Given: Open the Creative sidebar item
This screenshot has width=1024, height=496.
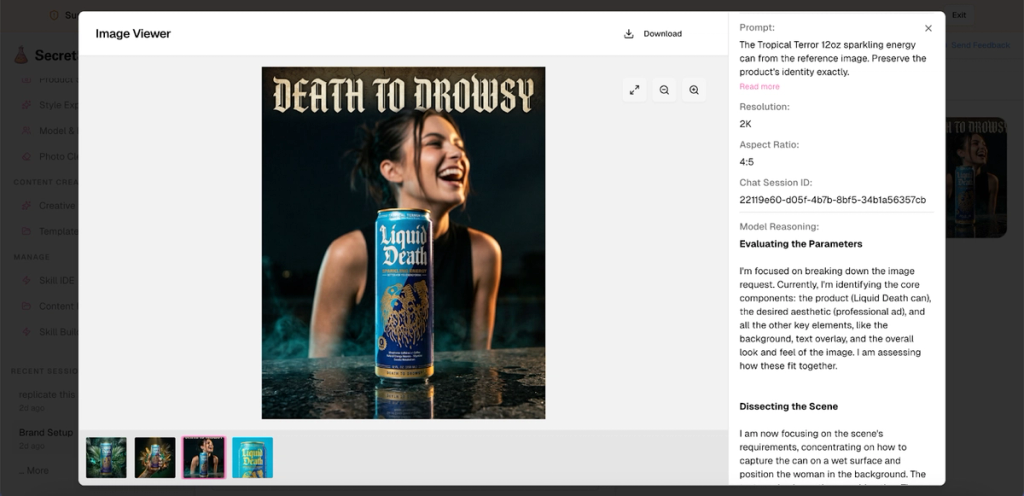Looking at the screenshot, I should click(56, 206).
